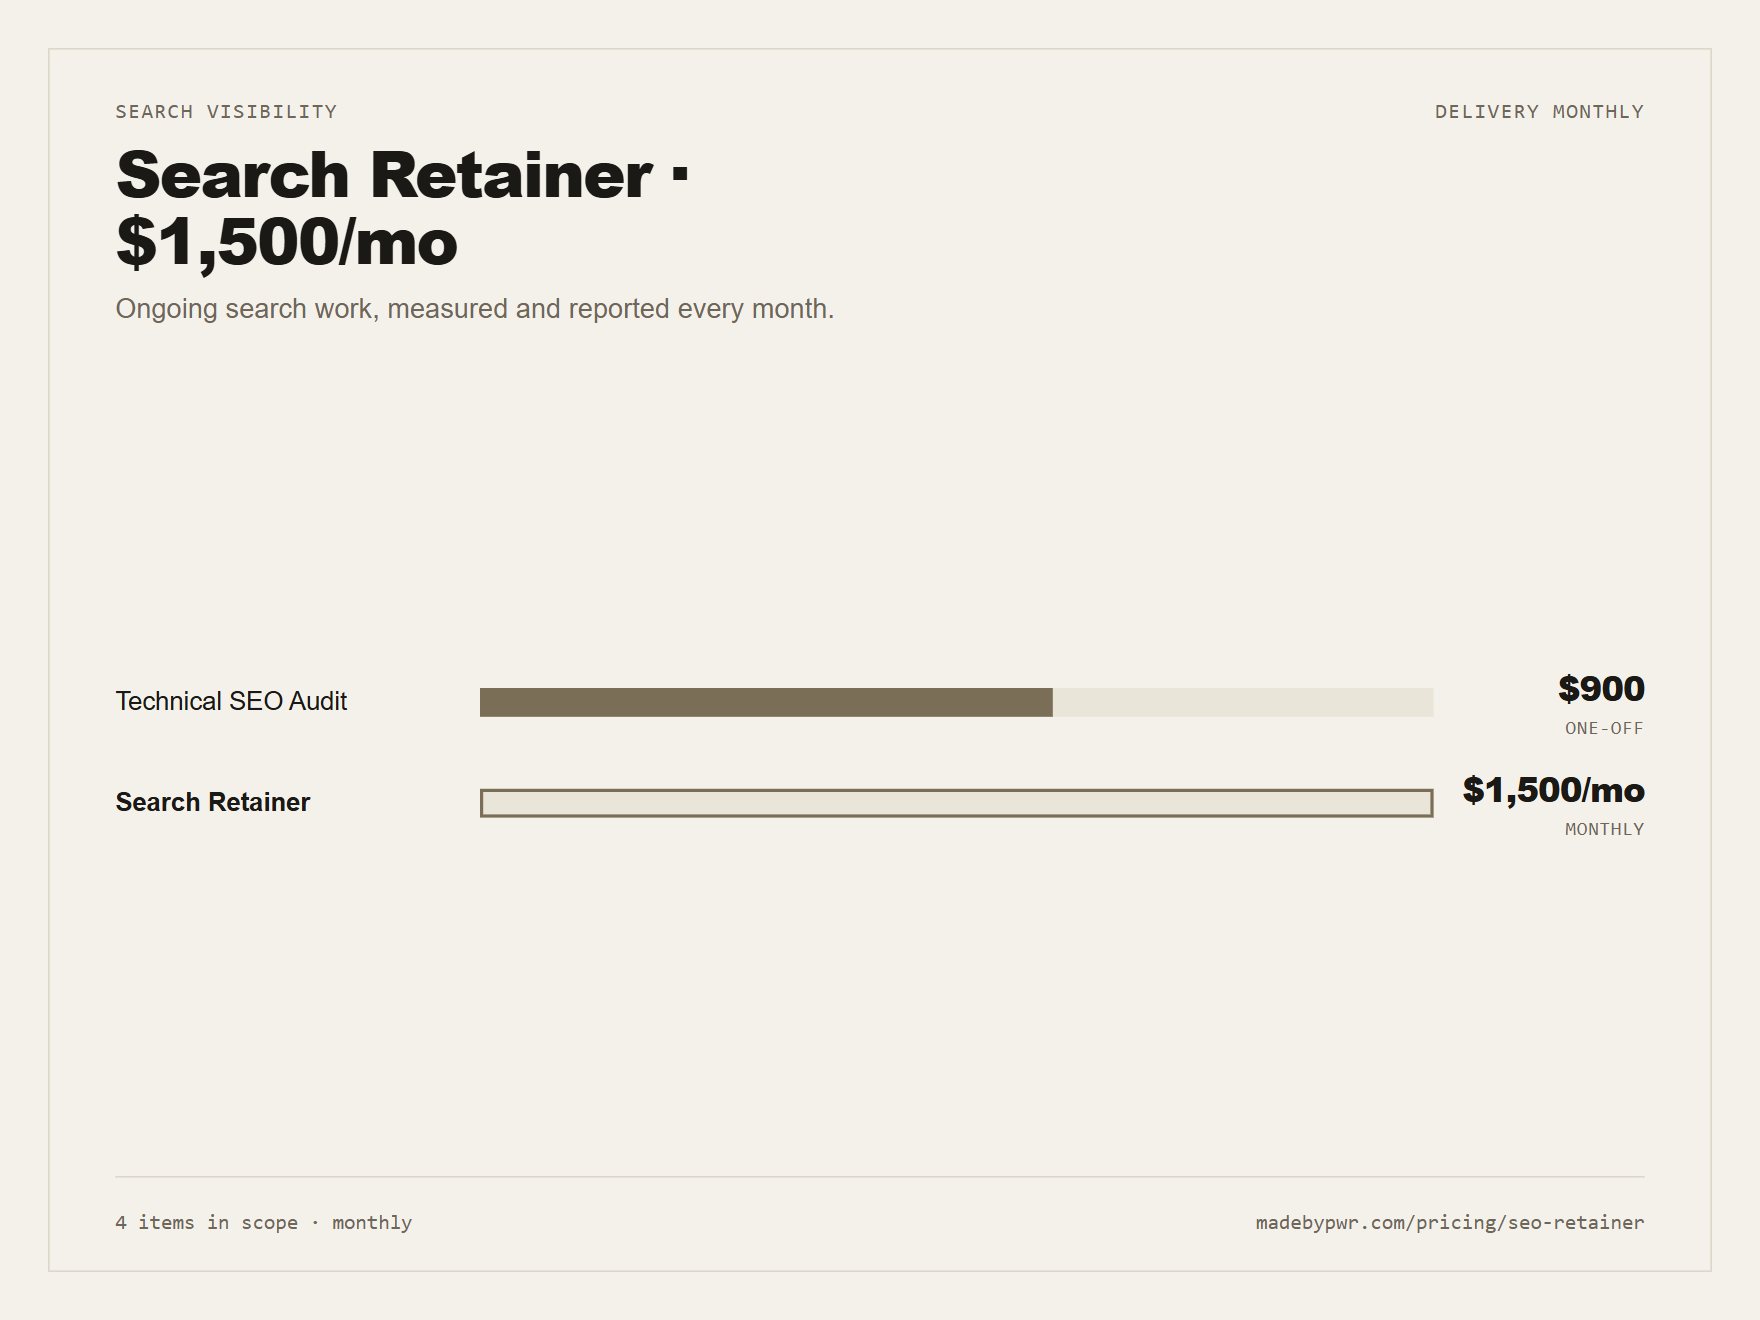Click the 'DELIVERY MONTHLY' label
The image size is (1760, 1320).
coord(1539,111)
